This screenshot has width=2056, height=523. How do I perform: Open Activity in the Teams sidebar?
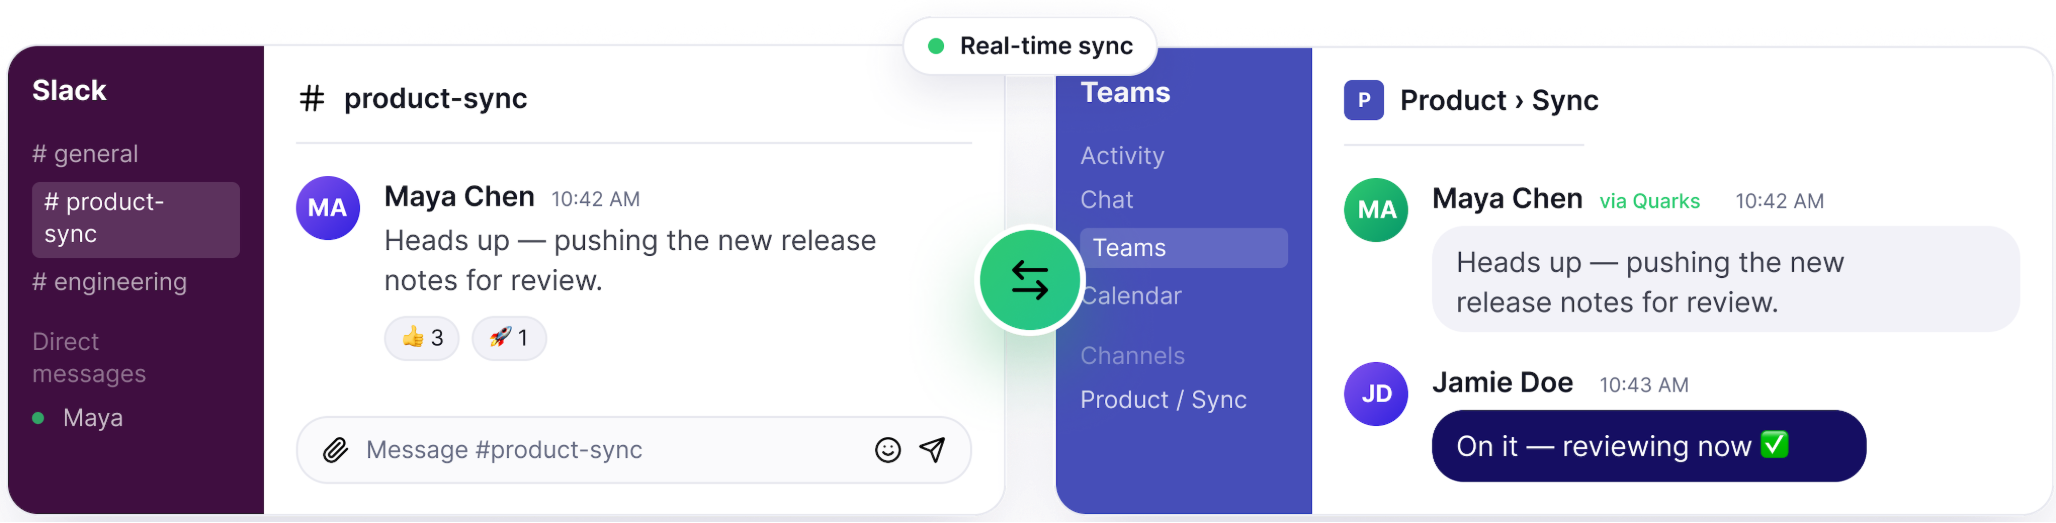[x=1122, y=156]
